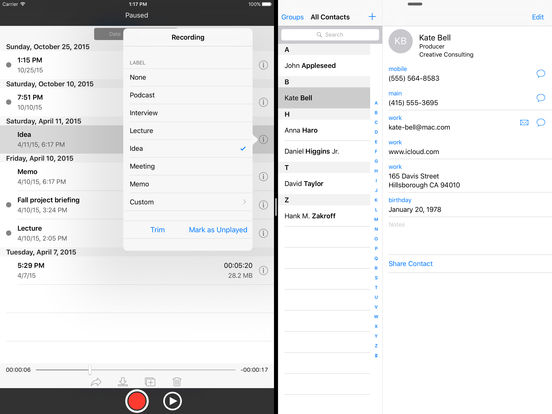The width and height of the screenshot is (552, 414).
Task: Select the Idea label option
Action: point(188,149)
